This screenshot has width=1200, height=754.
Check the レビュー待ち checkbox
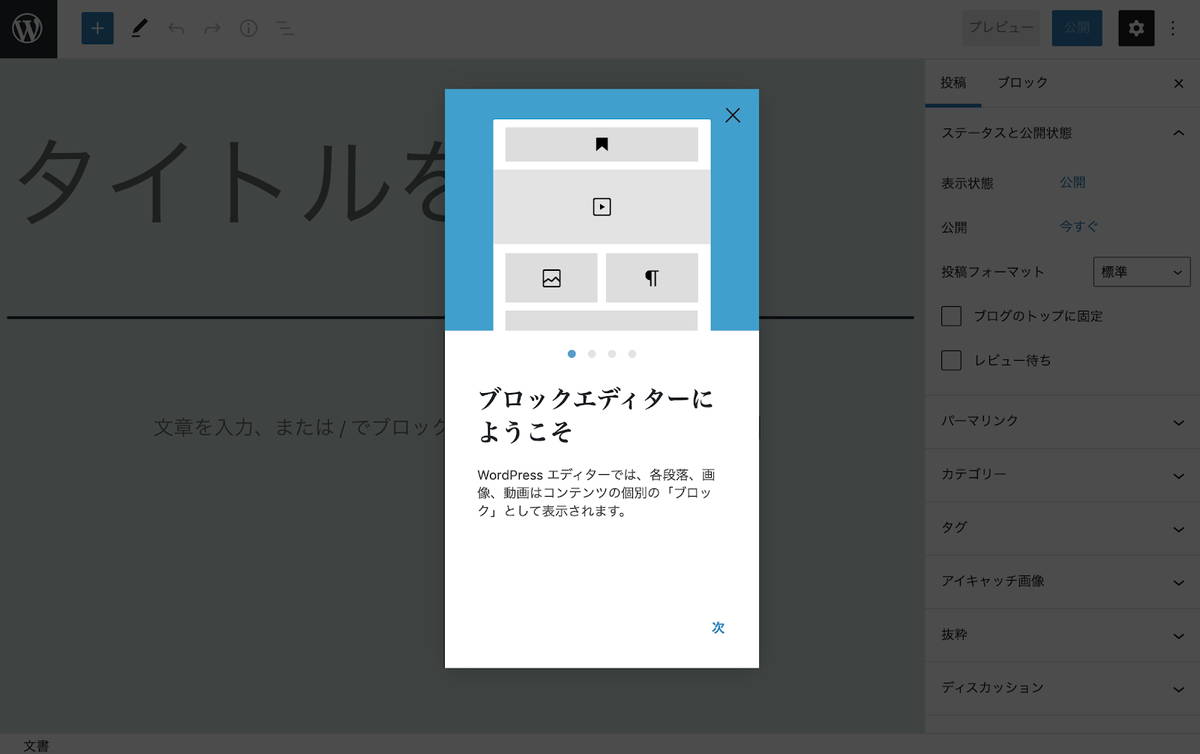951,360
